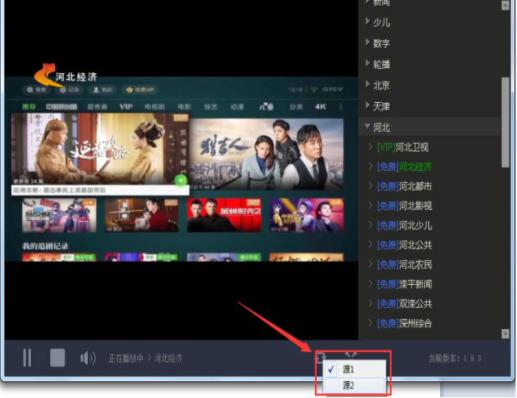Click the 当前版本 version label
Image resolution: width=517 pixels, height=398 pixels.
455,358
